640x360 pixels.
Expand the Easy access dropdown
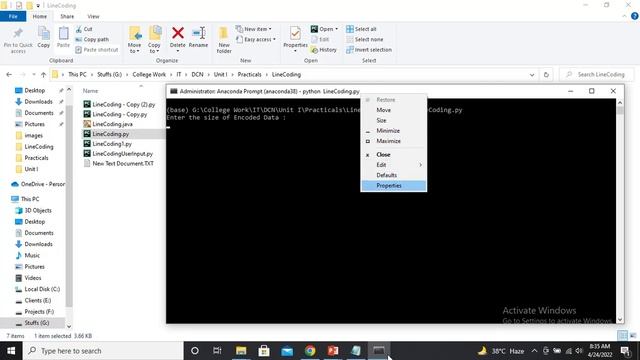coord(256,40)
